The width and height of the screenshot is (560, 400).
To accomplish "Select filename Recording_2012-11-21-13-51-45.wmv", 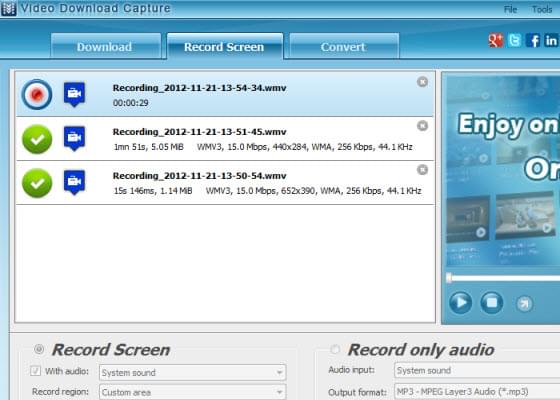I will click(199, 132).
